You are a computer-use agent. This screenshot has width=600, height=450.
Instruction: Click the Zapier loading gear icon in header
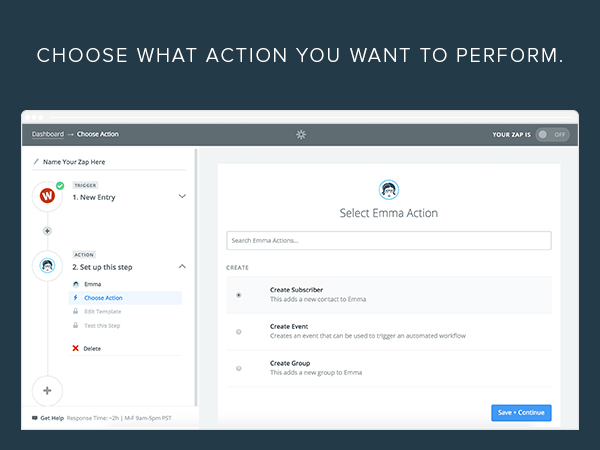coord(301,134)
